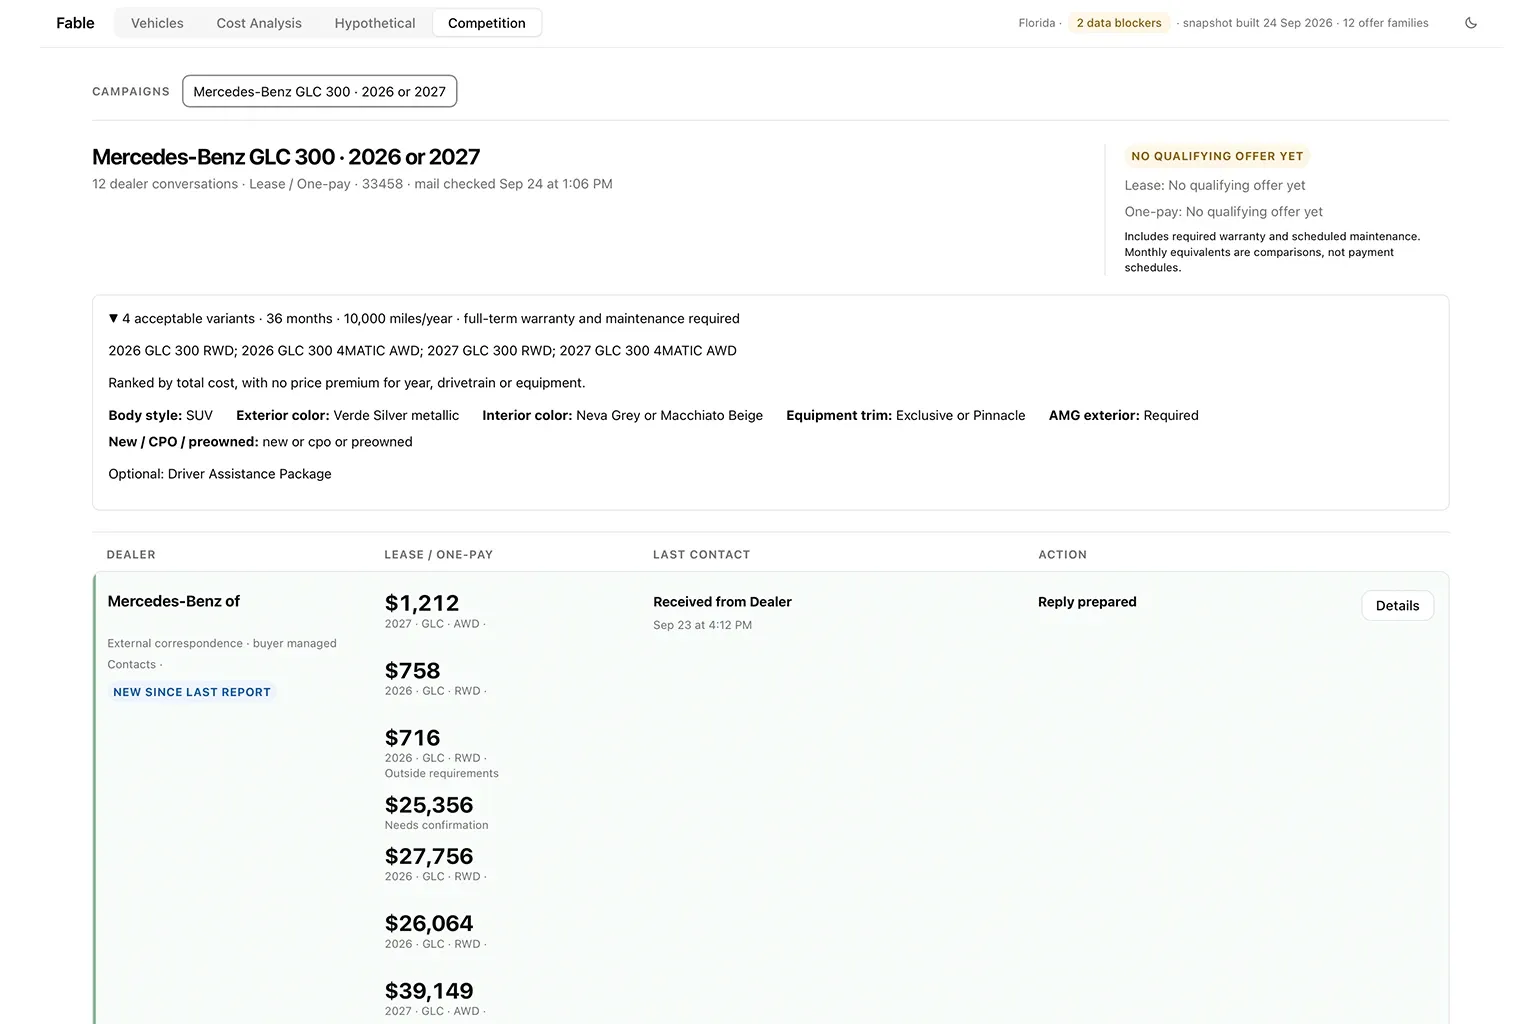Select the $26,064 one-pay amount

tap(429, 923)
